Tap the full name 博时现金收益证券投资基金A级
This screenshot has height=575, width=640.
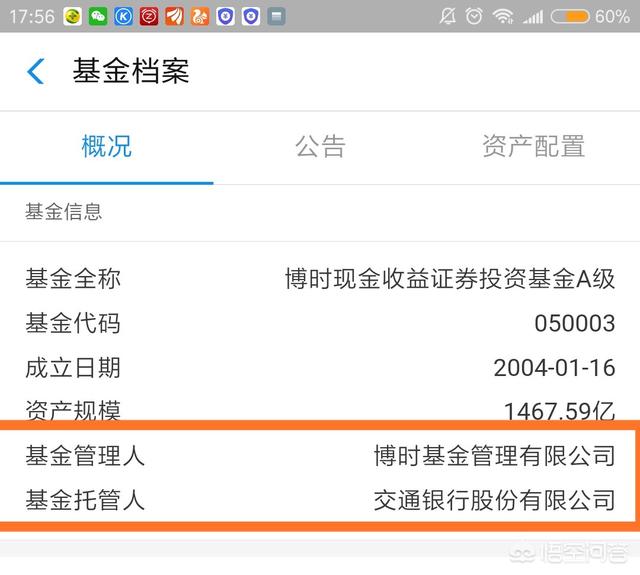tap(449, 279)
